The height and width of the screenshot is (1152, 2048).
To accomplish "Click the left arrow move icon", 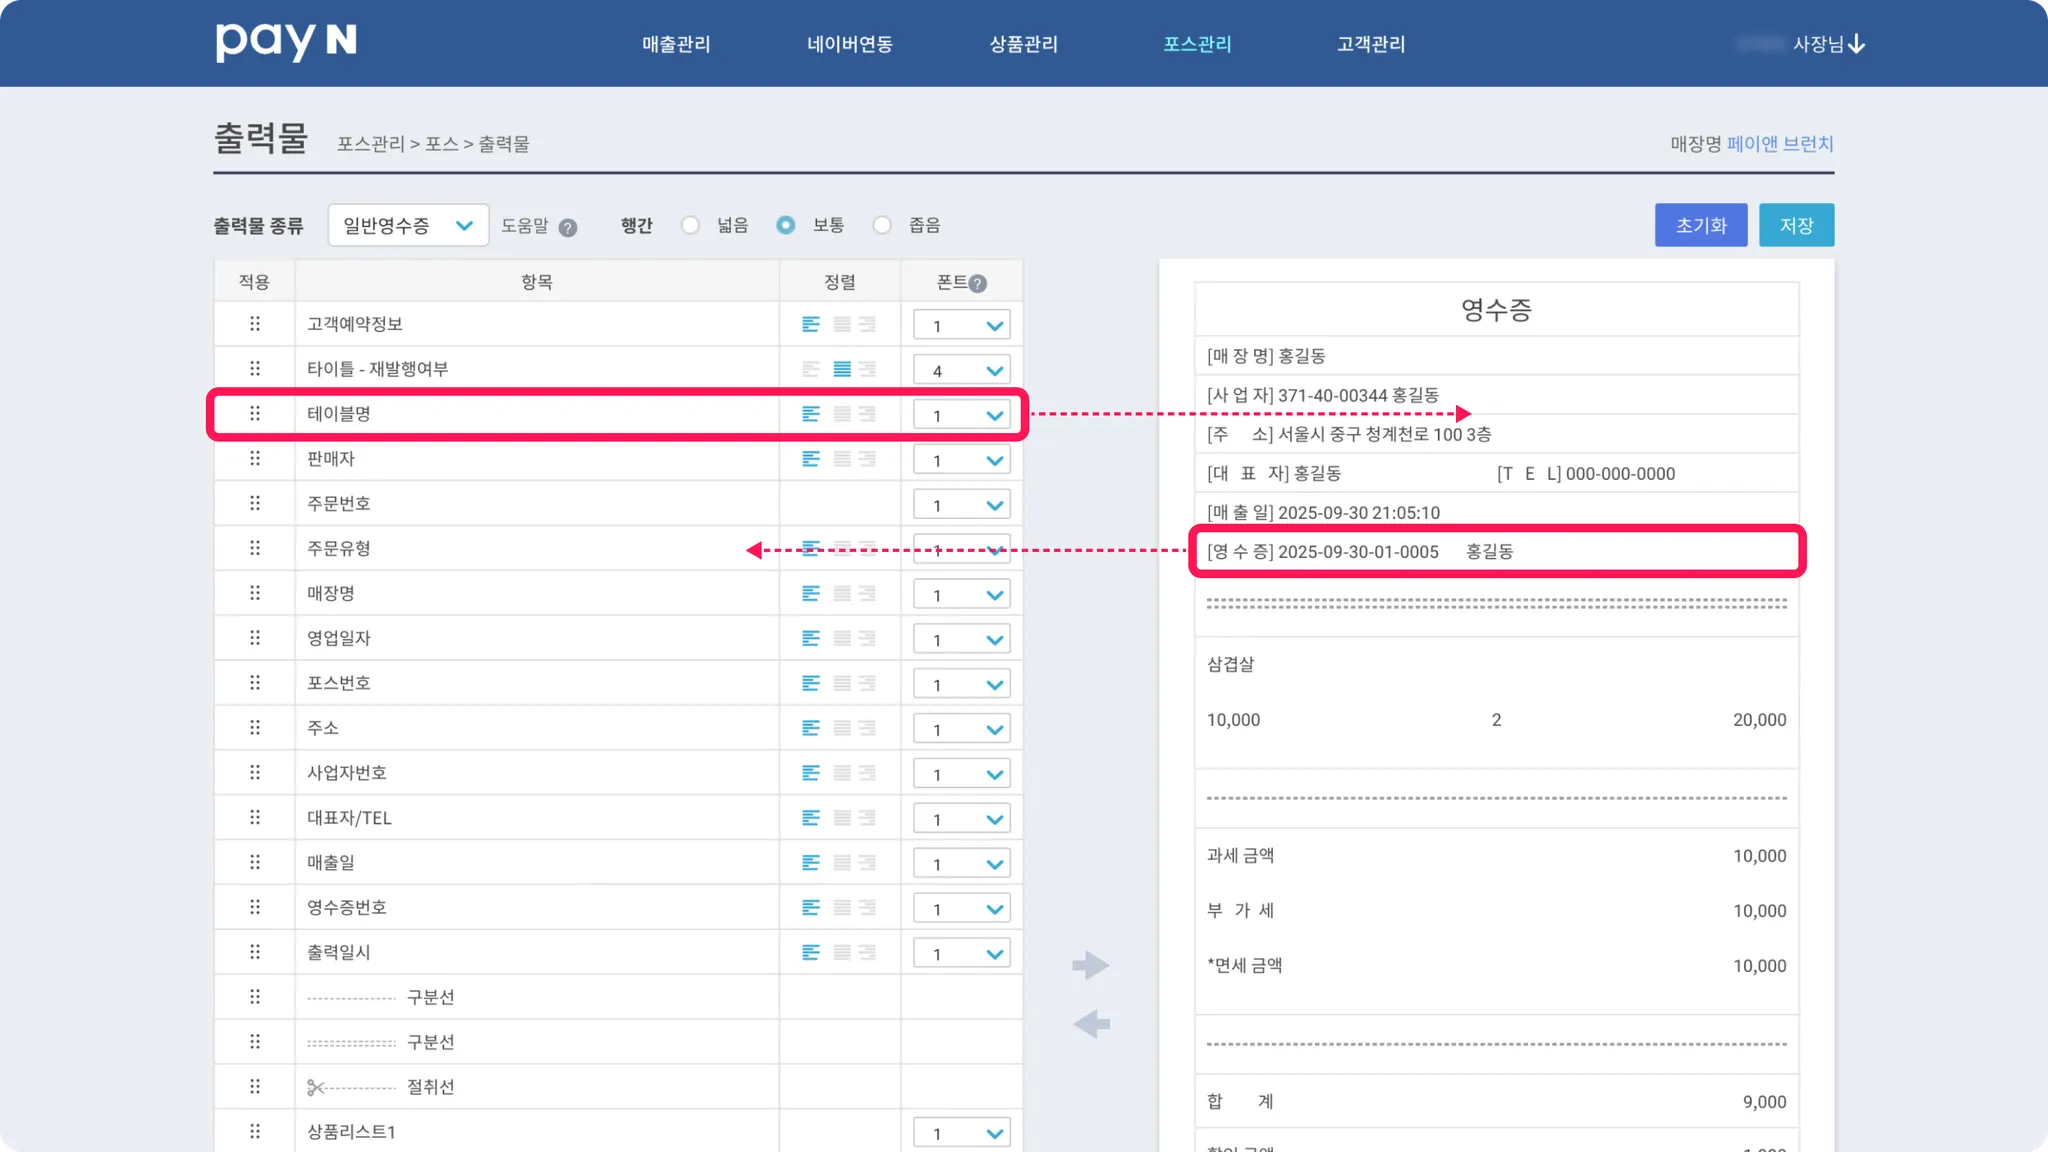I will pyautogui.click(x=1091, y=1024).
